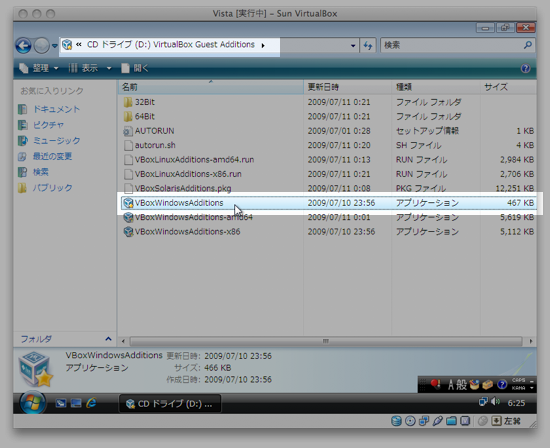This screenshot has height=448, width=550.
Task: Open the ピクチャ favorite link
Action: pyautogui.click(x=41, y=125)
